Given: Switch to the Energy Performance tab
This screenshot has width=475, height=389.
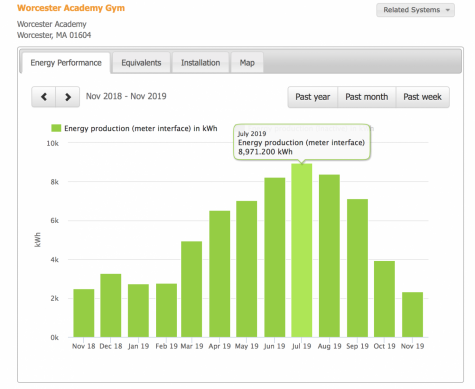Looking at the screenshot, I should pyautogui.click(x=66, y=63).
